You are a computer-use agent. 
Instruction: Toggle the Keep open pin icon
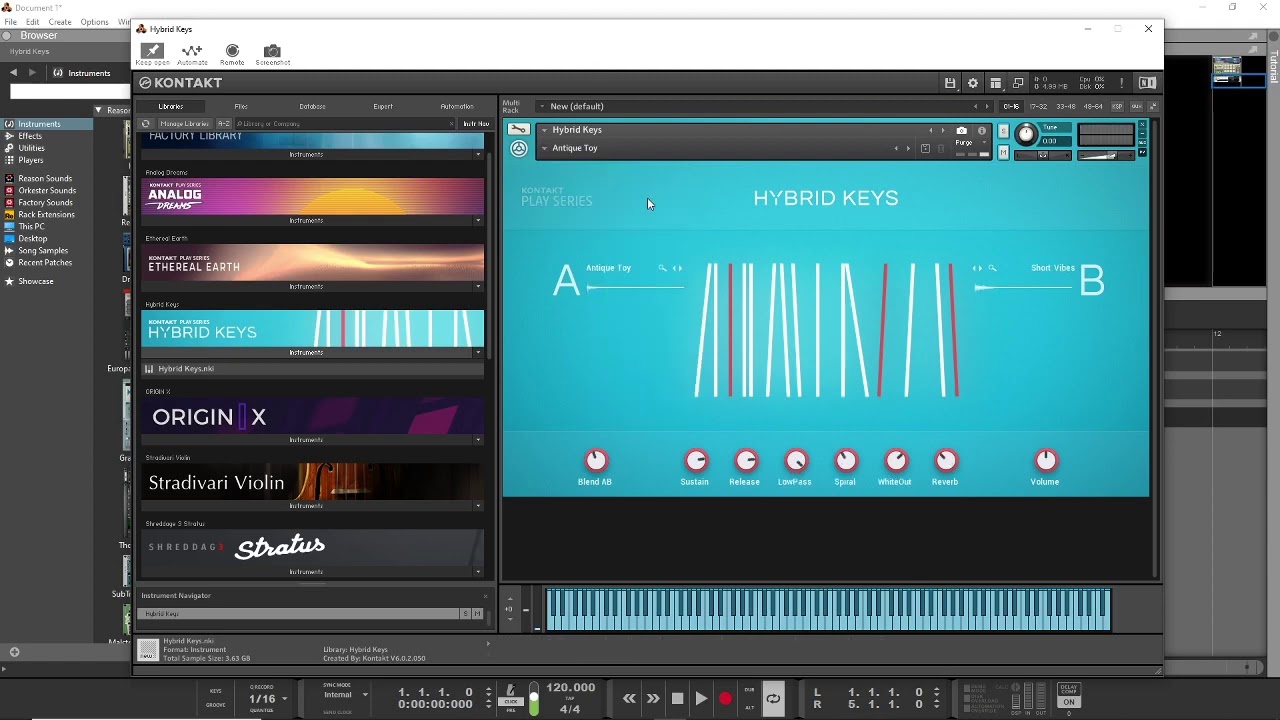(x=152, y=51)
